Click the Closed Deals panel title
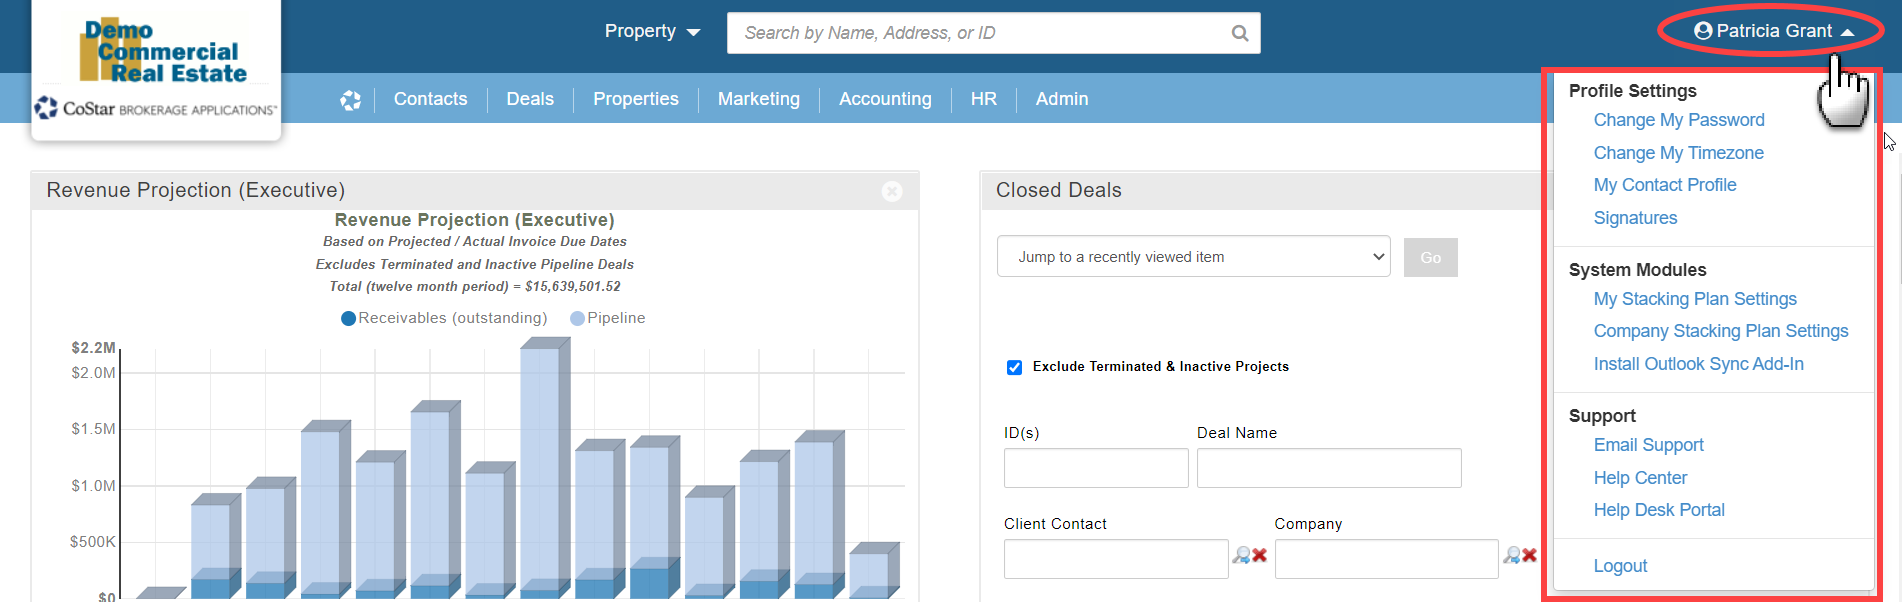The width and height of the screenshot is (1902, 602). click(1058, 190)
